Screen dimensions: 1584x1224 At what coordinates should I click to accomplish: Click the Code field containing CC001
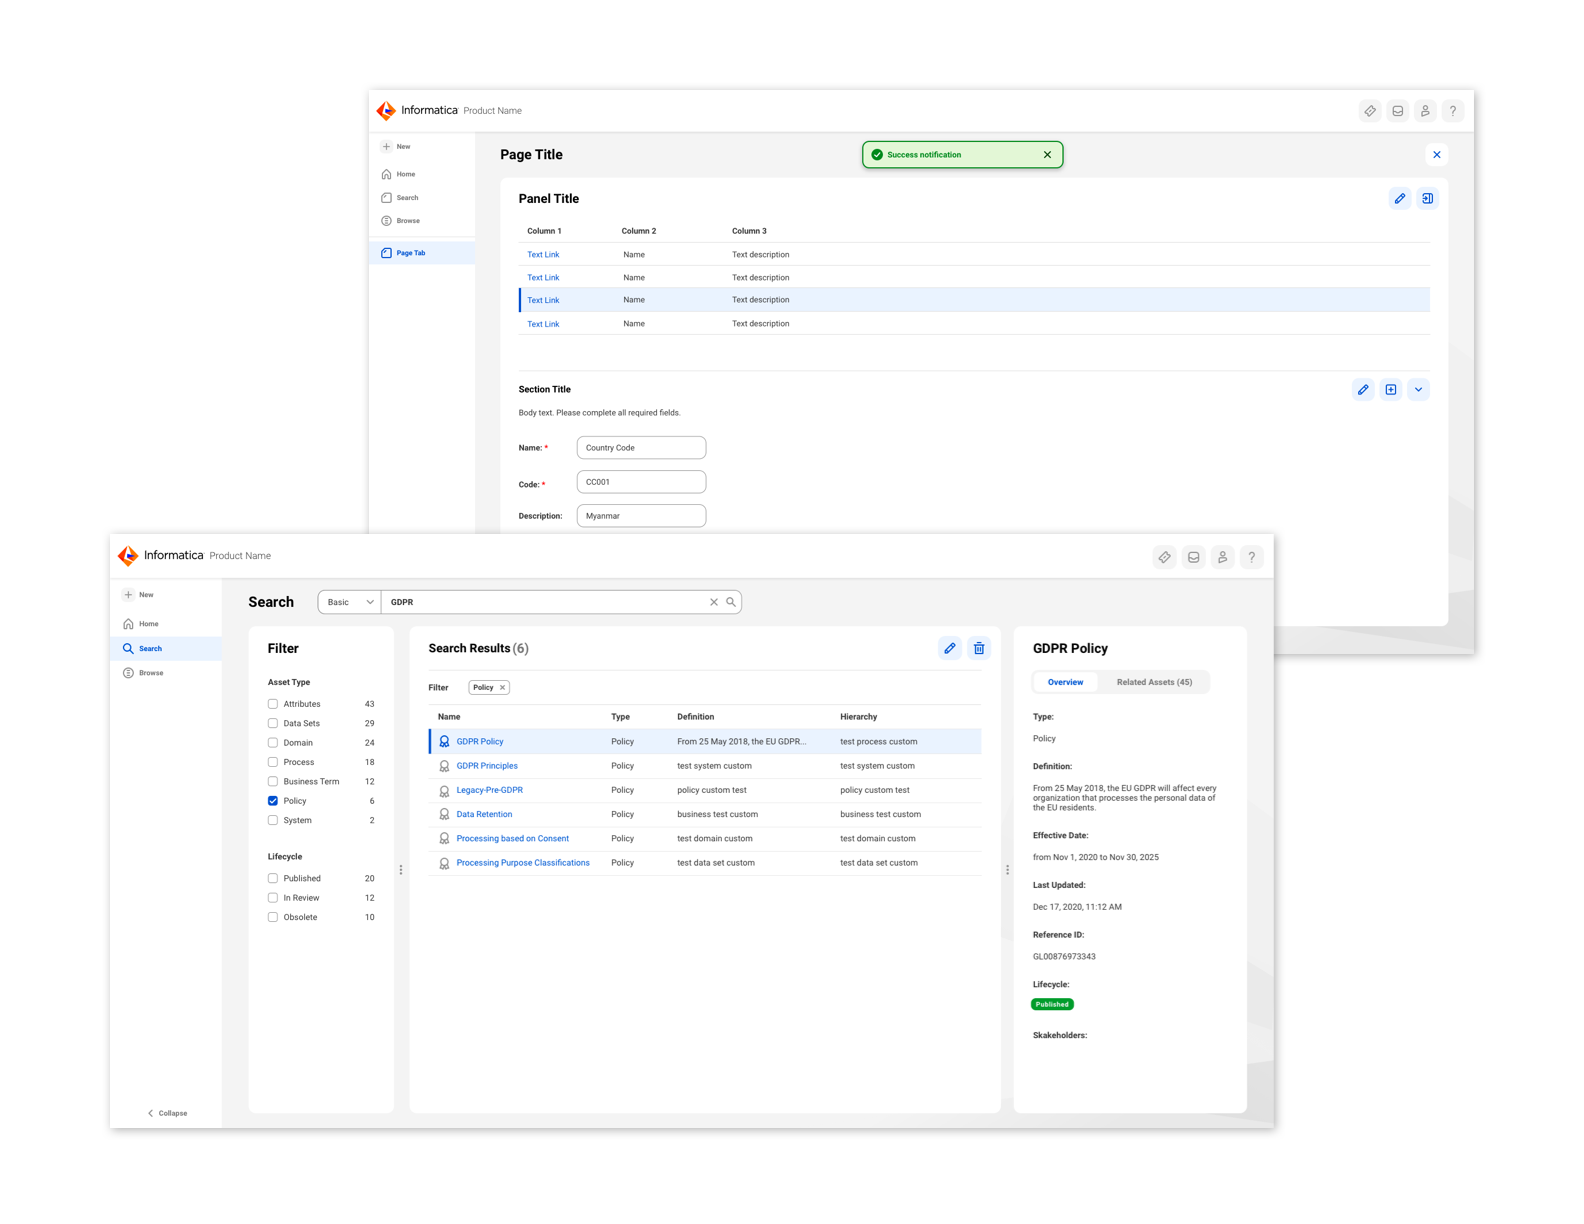click(641, 482)
